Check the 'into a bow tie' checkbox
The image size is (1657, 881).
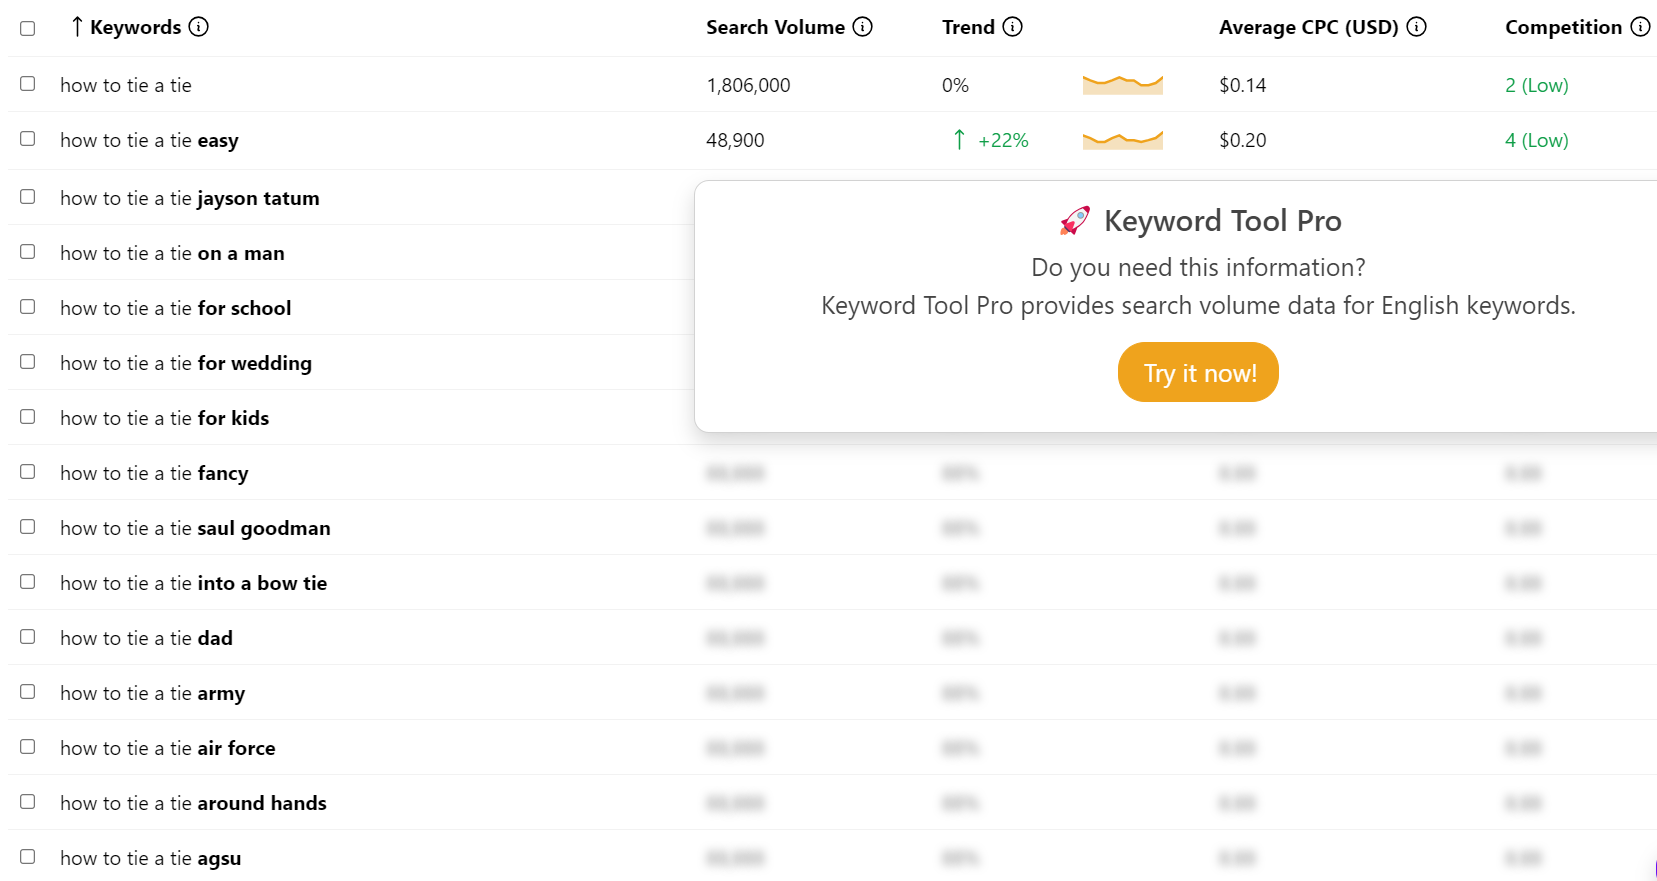(x=28, y=582)
